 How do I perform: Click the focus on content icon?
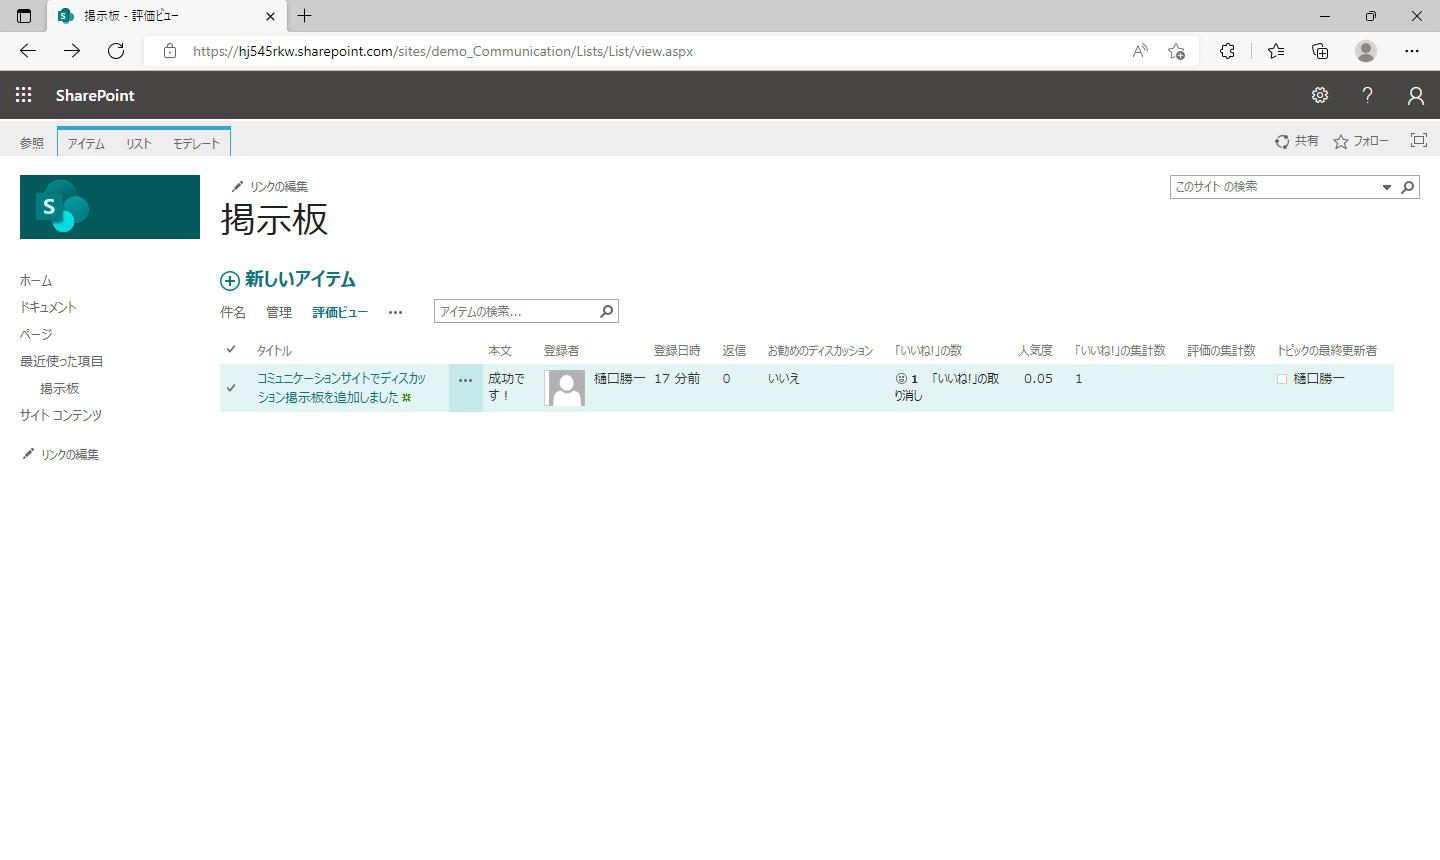(x=1419, y=140)
